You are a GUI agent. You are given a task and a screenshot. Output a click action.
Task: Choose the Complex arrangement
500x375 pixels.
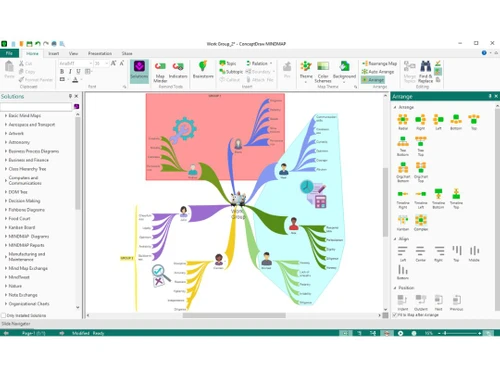point(421,223)
